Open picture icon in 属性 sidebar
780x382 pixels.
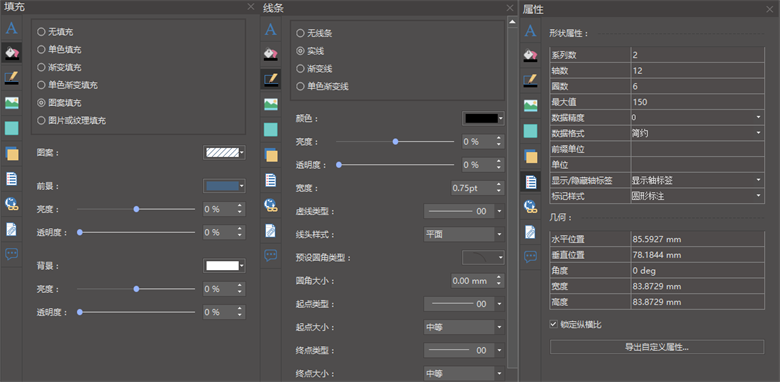tap(531, 106)
